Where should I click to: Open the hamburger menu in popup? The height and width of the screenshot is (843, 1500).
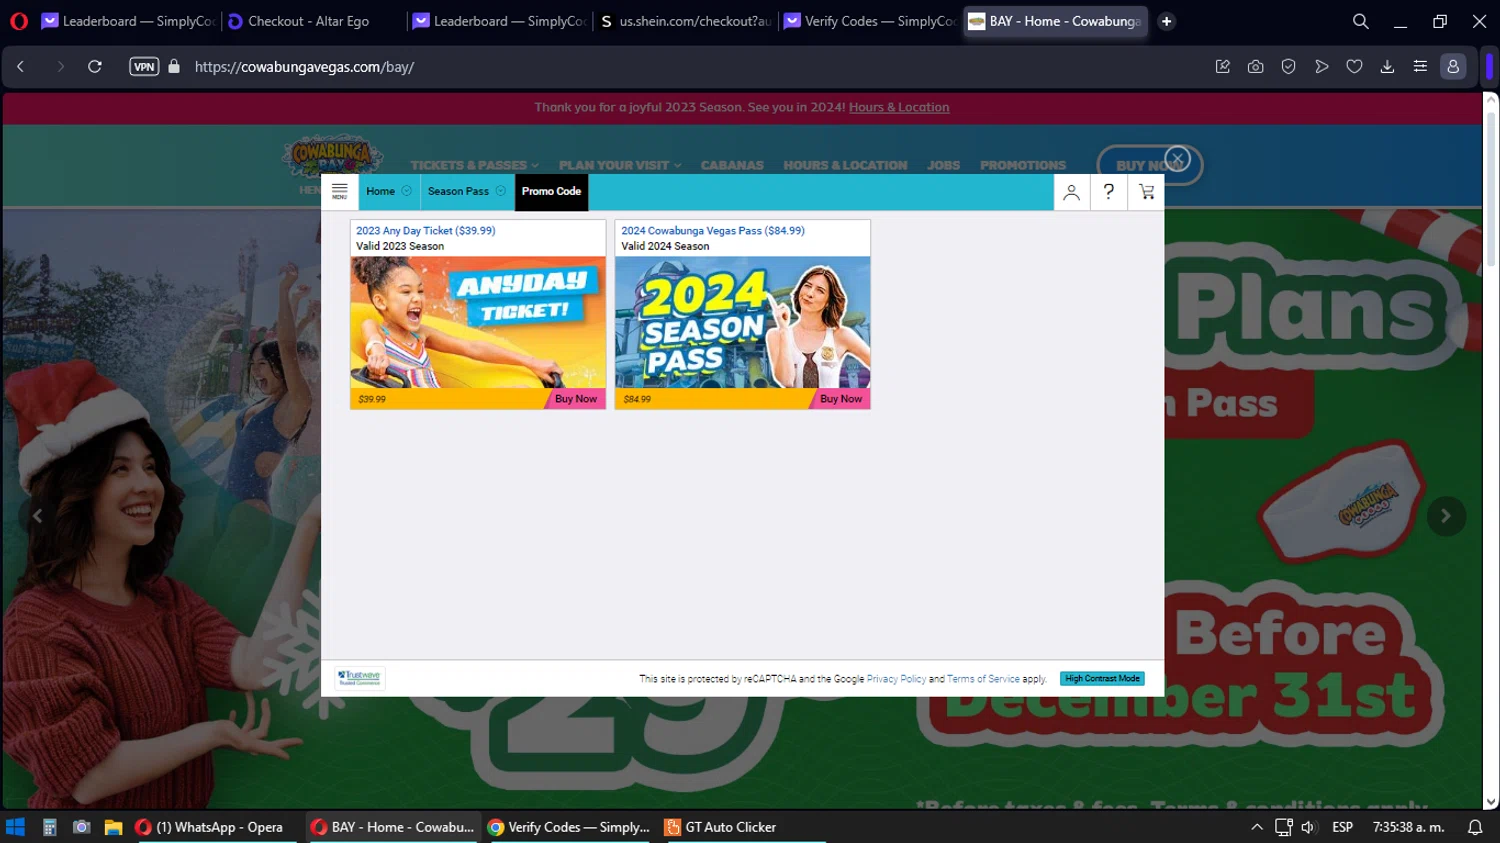pyautogui.click(x=339, y=191)
